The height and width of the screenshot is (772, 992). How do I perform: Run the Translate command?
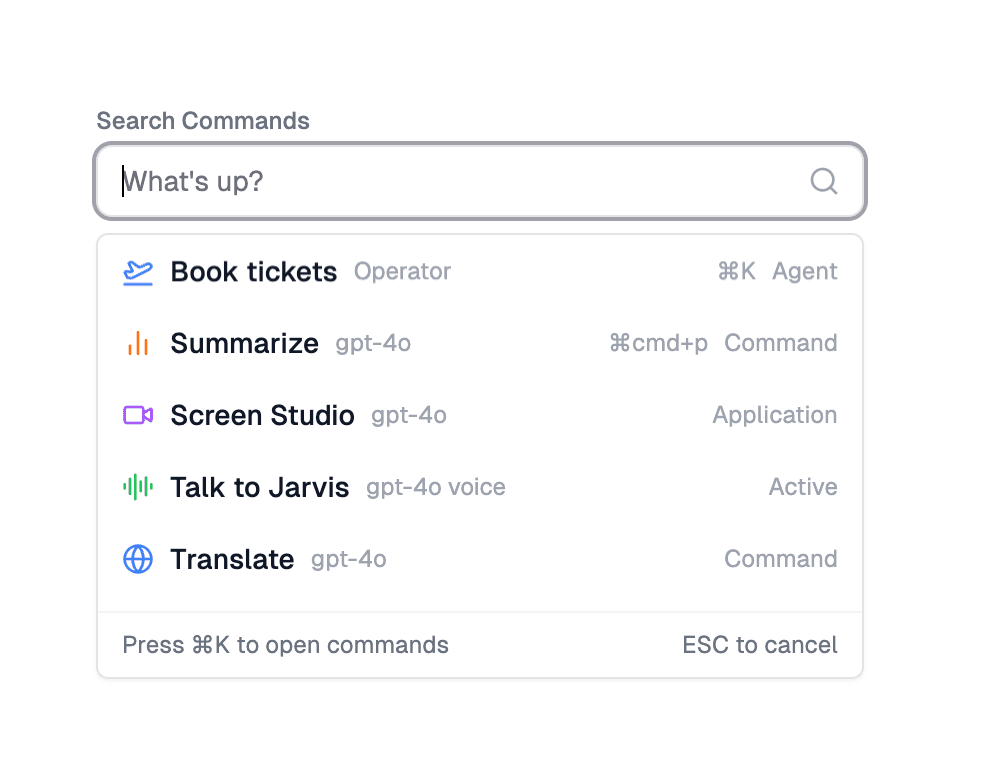[233, 560]
